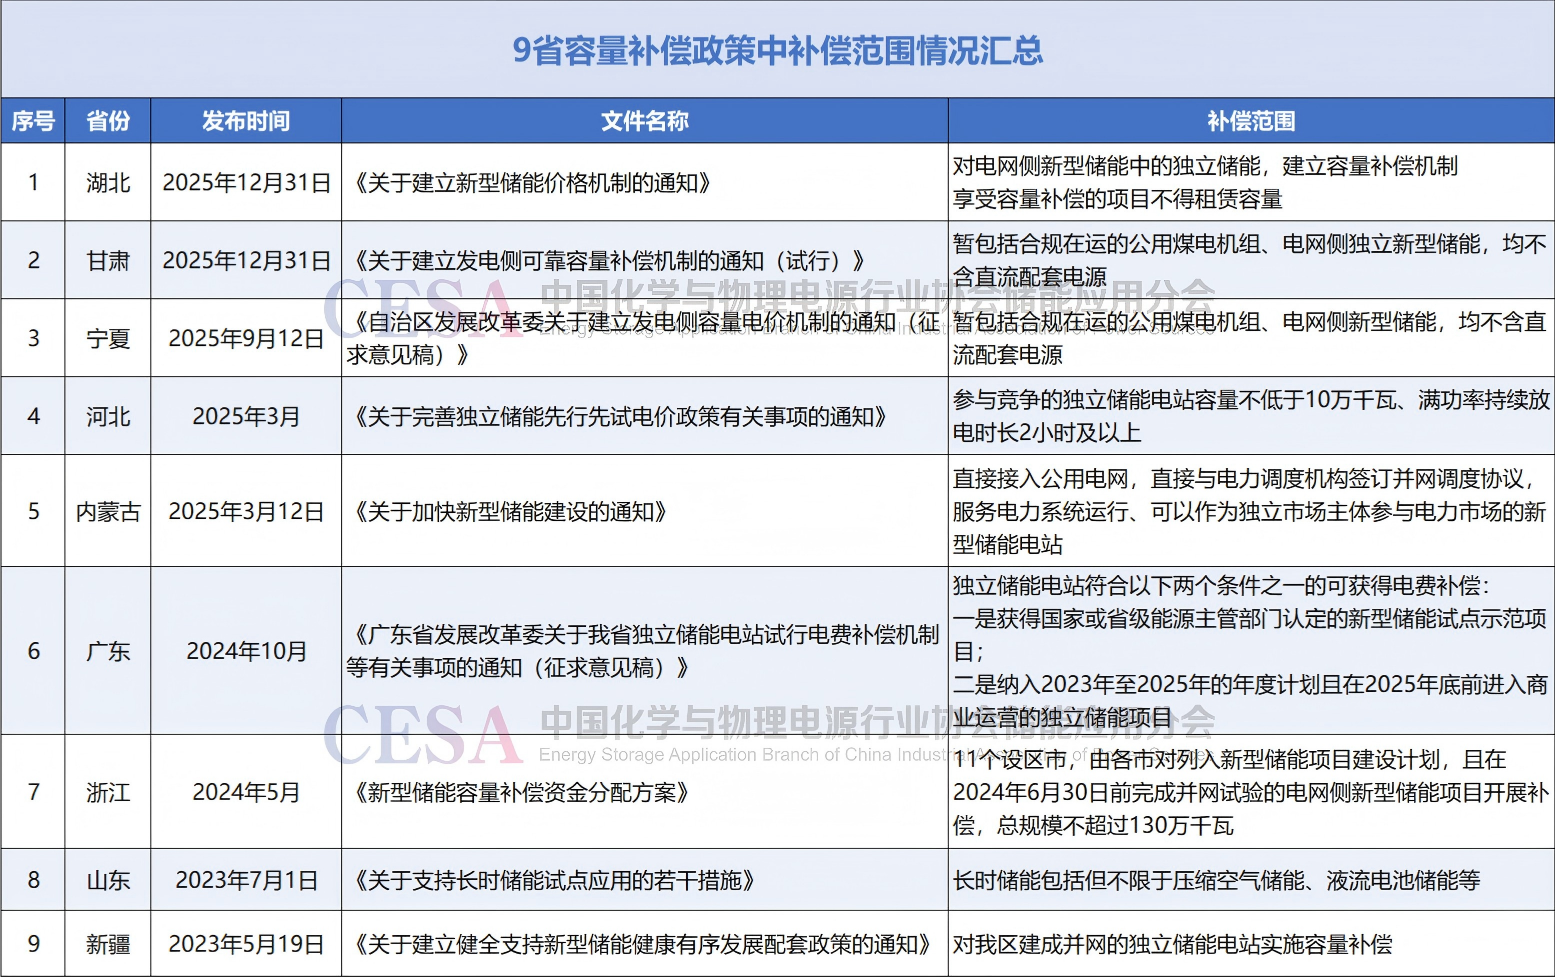Image resolution: width=1556 pixels, height=978 pixels.
Task: Open 《关于支持长时储能试点应用的若干措施》 document name
Action: coord(555,881)
